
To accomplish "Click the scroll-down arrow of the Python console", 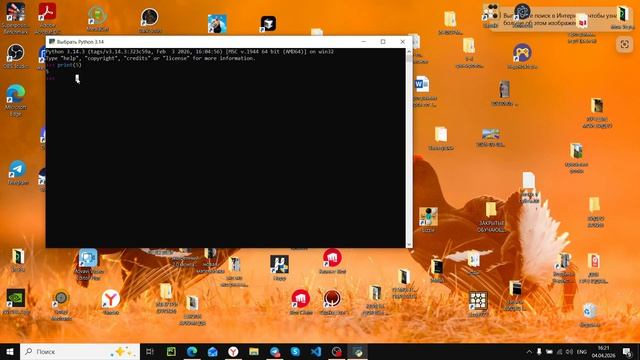I will pyautogui.click(x=409, y=244).
